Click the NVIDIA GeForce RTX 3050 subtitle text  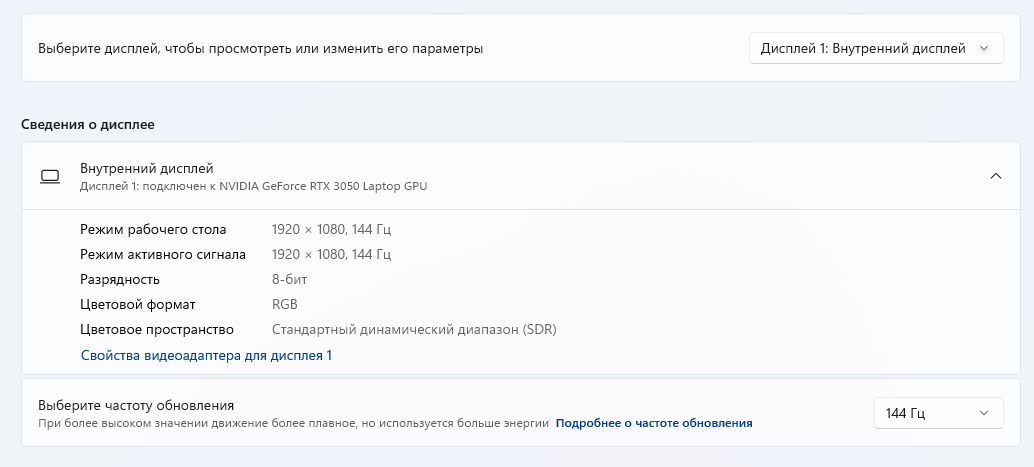point(254,186)
